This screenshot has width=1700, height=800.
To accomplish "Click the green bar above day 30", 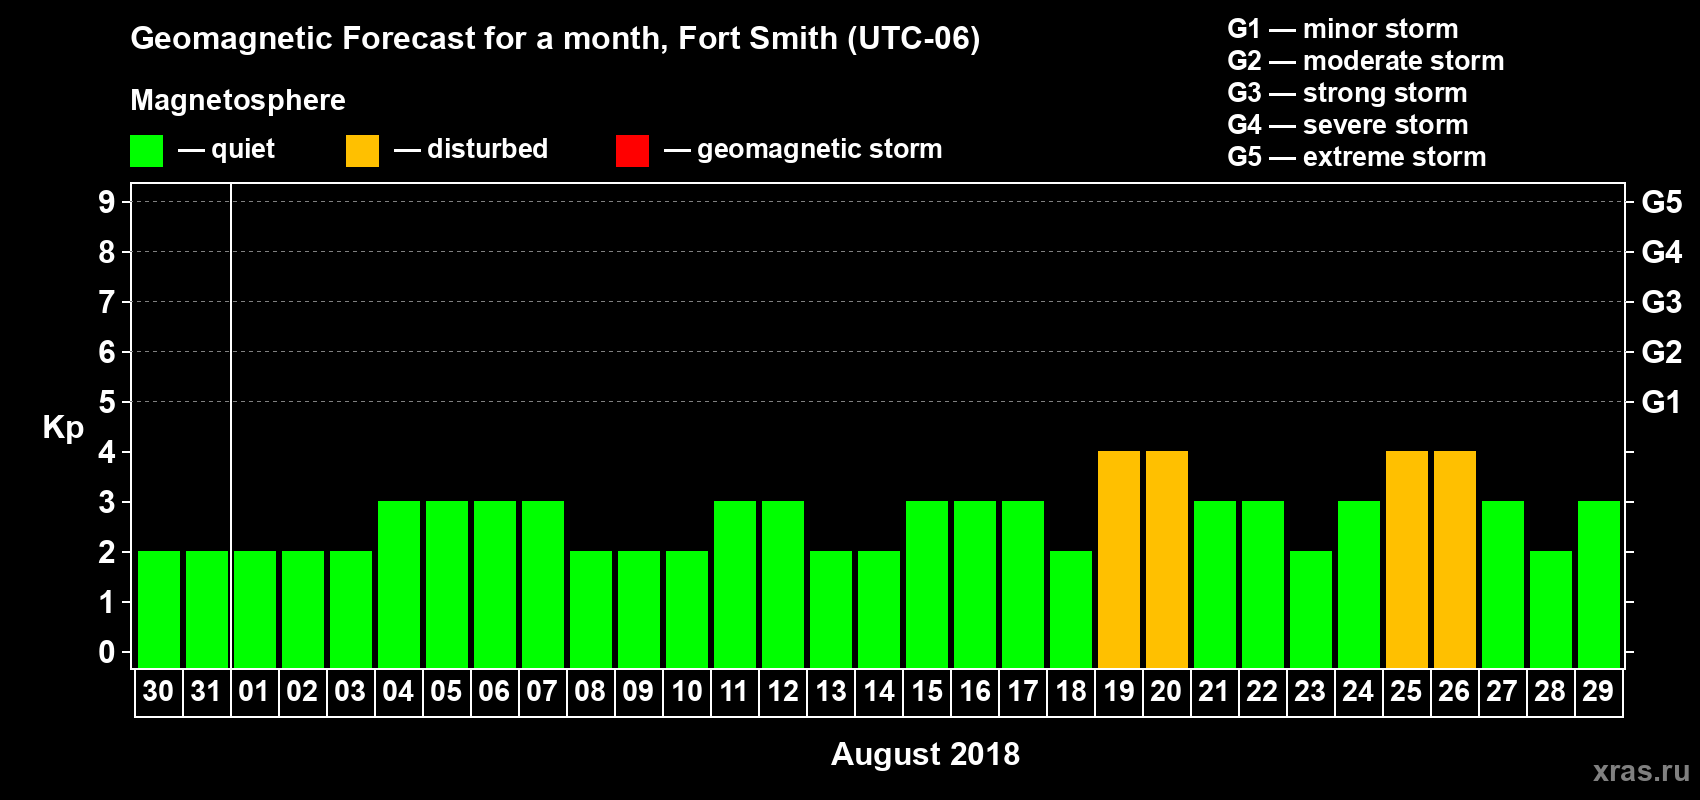I will 159,609.
